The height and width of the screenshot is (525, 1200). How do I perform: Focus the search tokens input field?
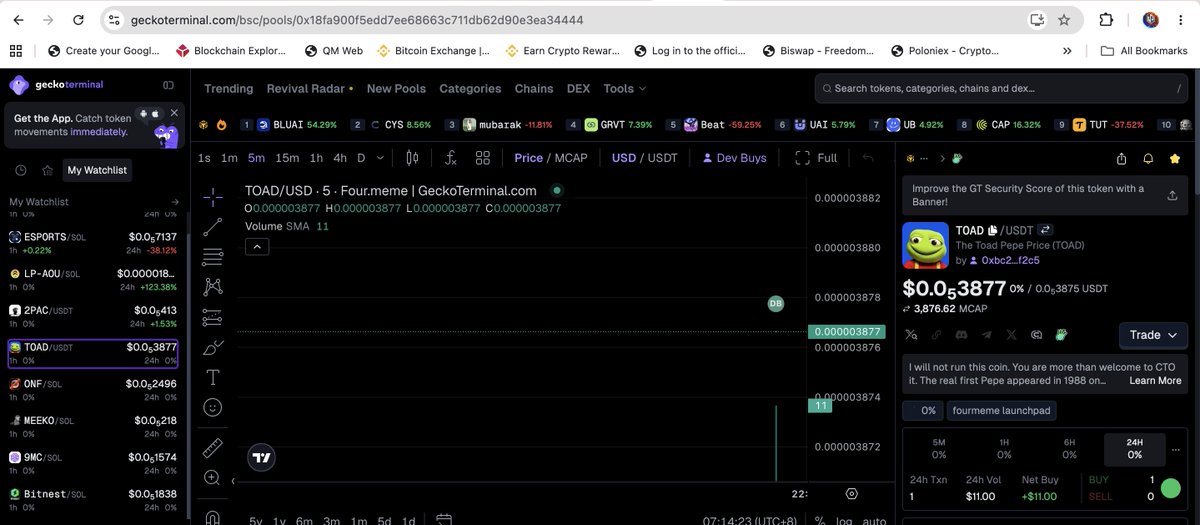(x=1003, y=88)
